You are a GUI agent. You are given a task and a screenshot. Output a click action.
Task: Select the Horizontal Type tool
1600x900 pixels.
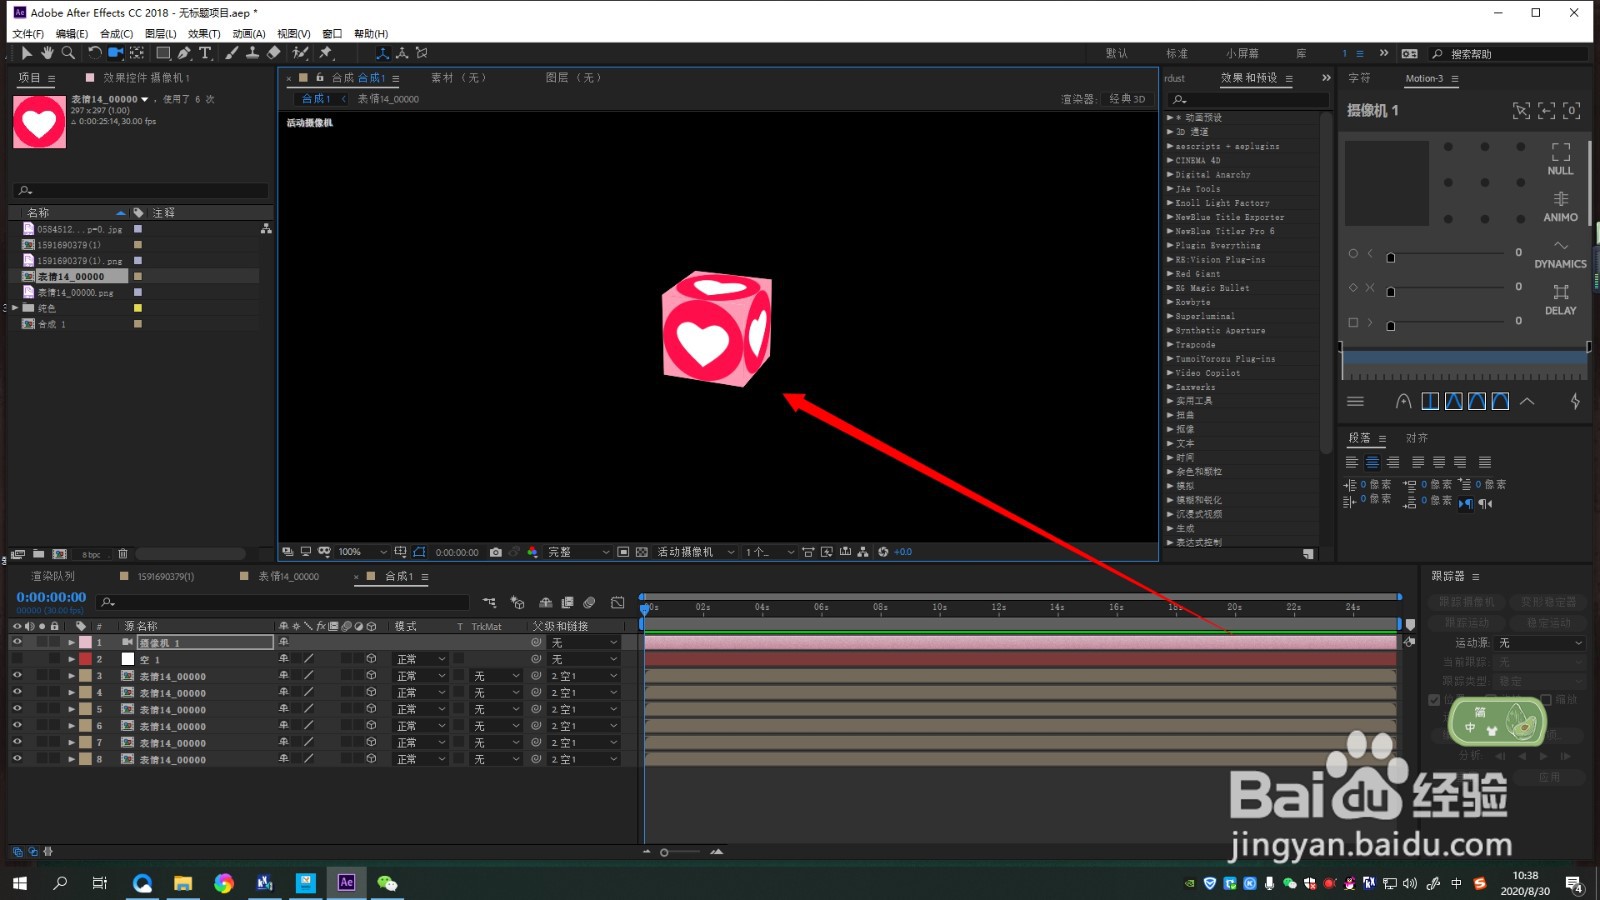(205, 53)
